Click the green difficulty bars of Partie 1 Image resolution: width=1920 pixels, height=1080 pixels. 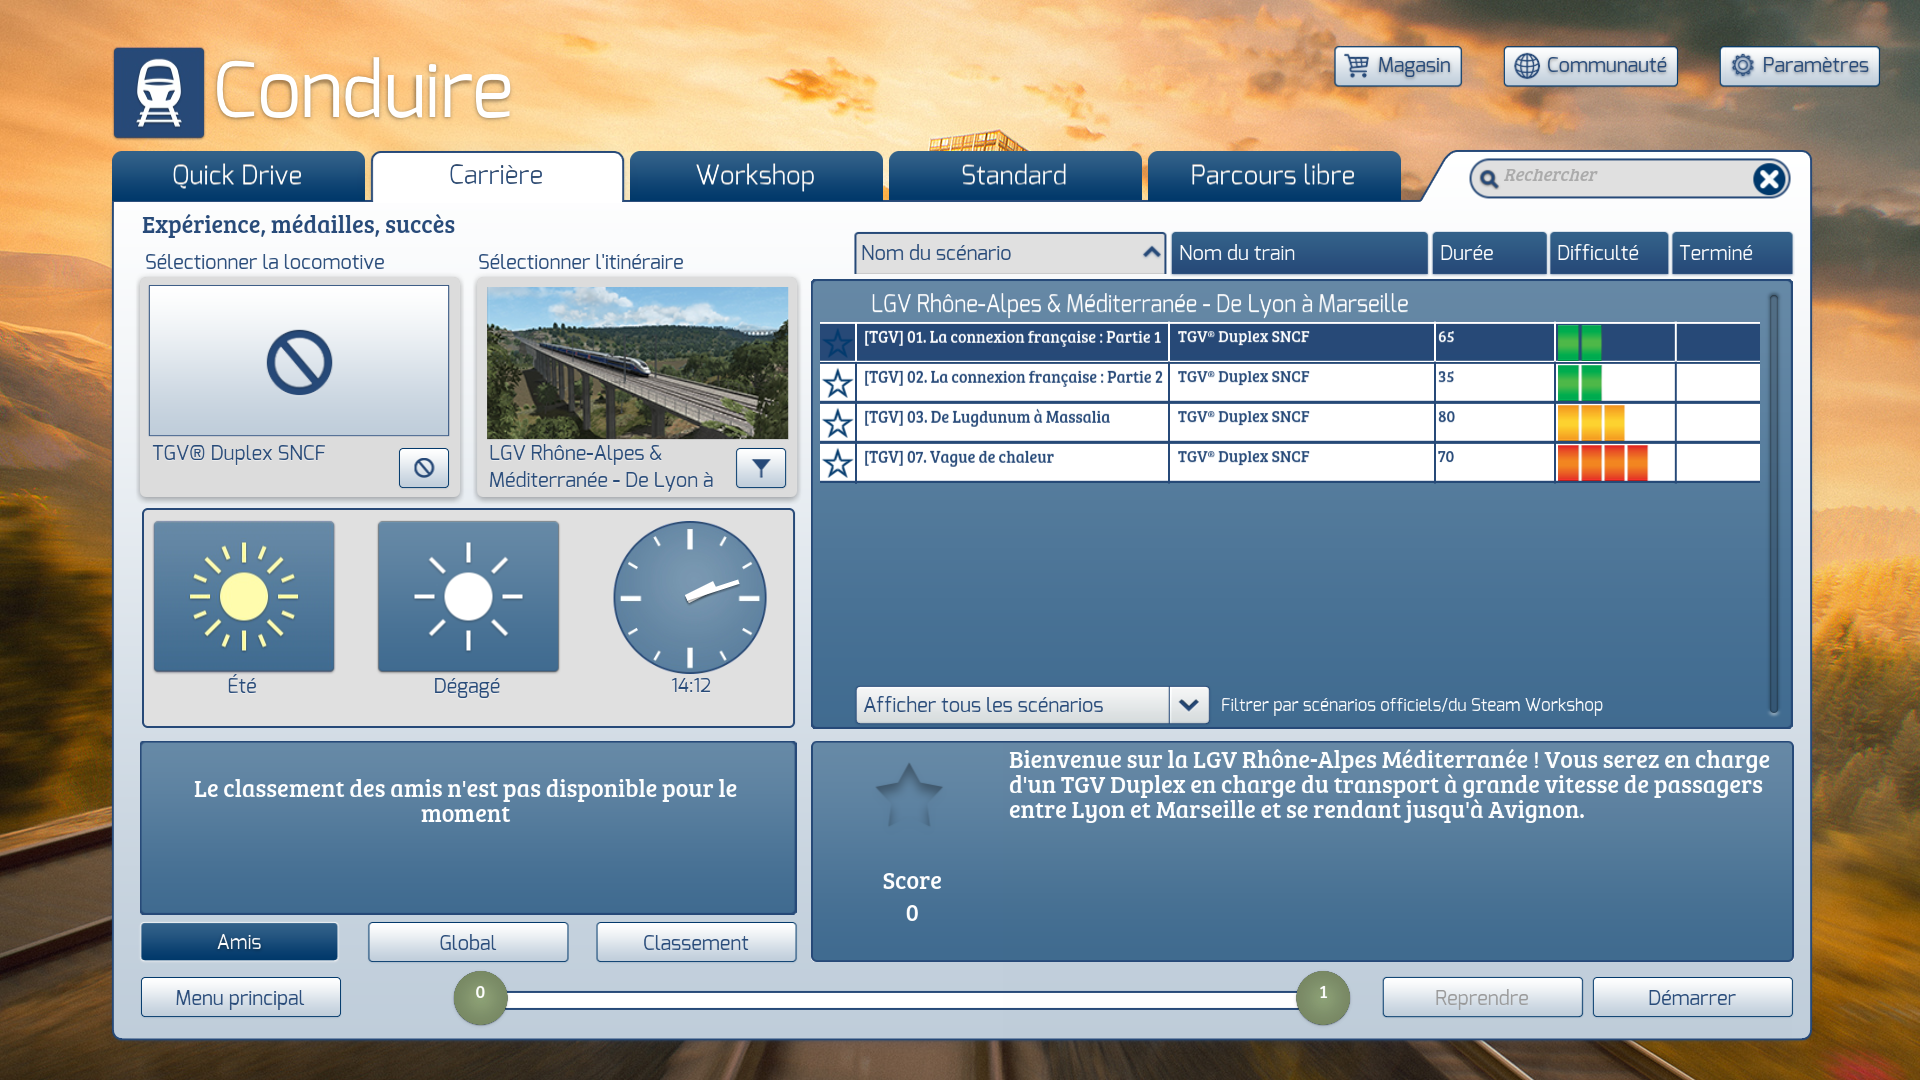click(x=1579, y=343)
